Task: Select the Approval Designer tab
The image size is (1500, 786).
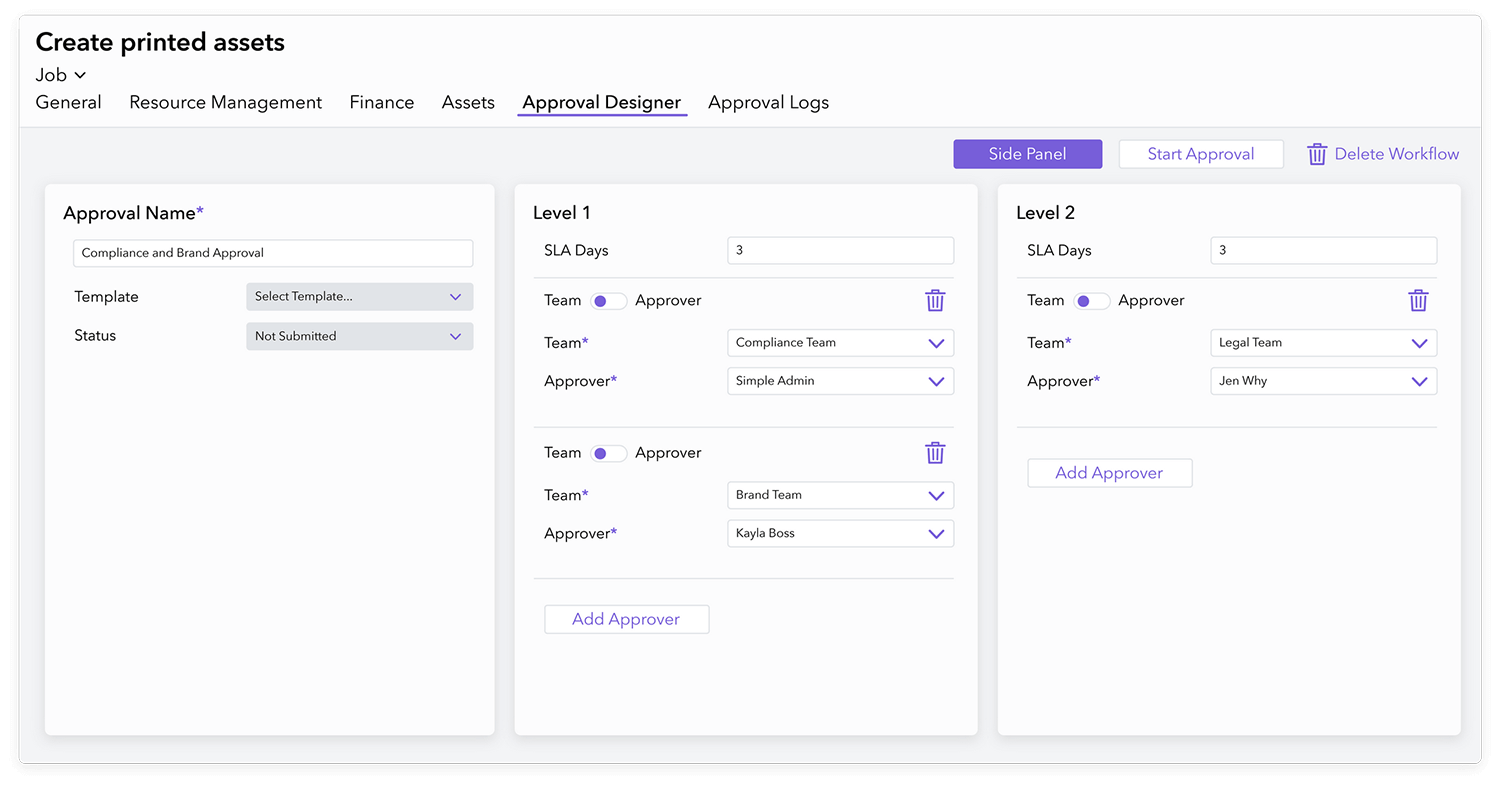Action: [x=602, y=102]
